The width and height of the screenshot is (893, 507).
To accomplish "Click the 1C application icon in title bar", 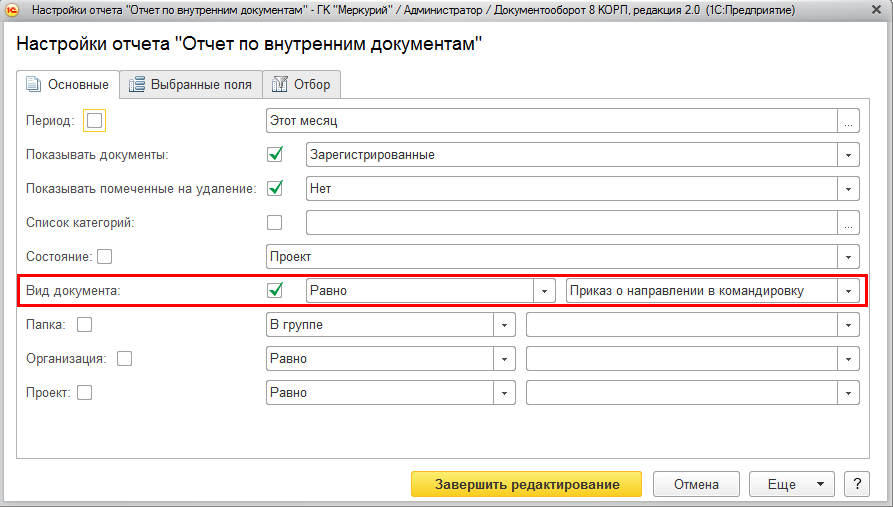I will (x=12, y=11).
